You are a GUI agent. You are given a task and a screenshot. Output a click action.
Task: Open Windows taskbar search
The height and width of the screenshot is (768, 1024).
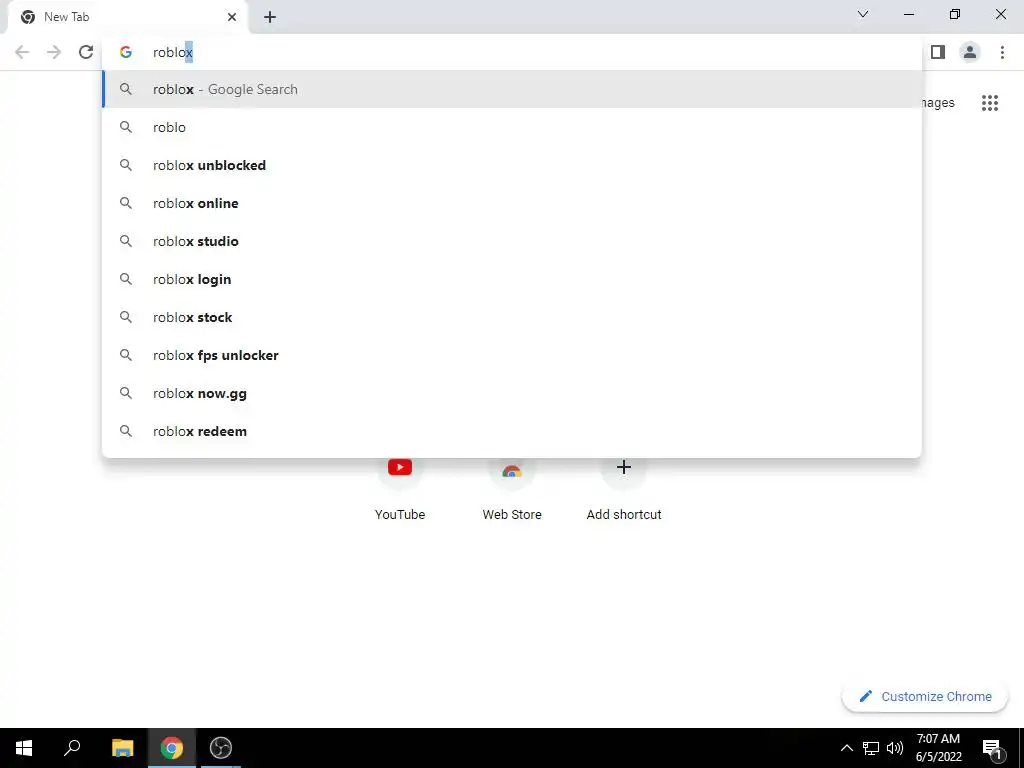coord(72,748)
